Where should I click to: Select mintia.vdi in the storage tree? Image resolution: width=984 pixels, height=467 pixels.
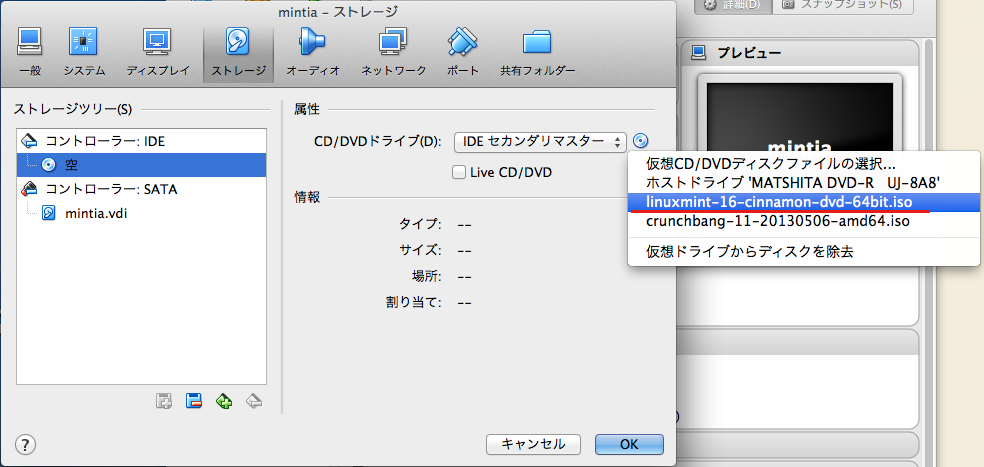(95, 213)
